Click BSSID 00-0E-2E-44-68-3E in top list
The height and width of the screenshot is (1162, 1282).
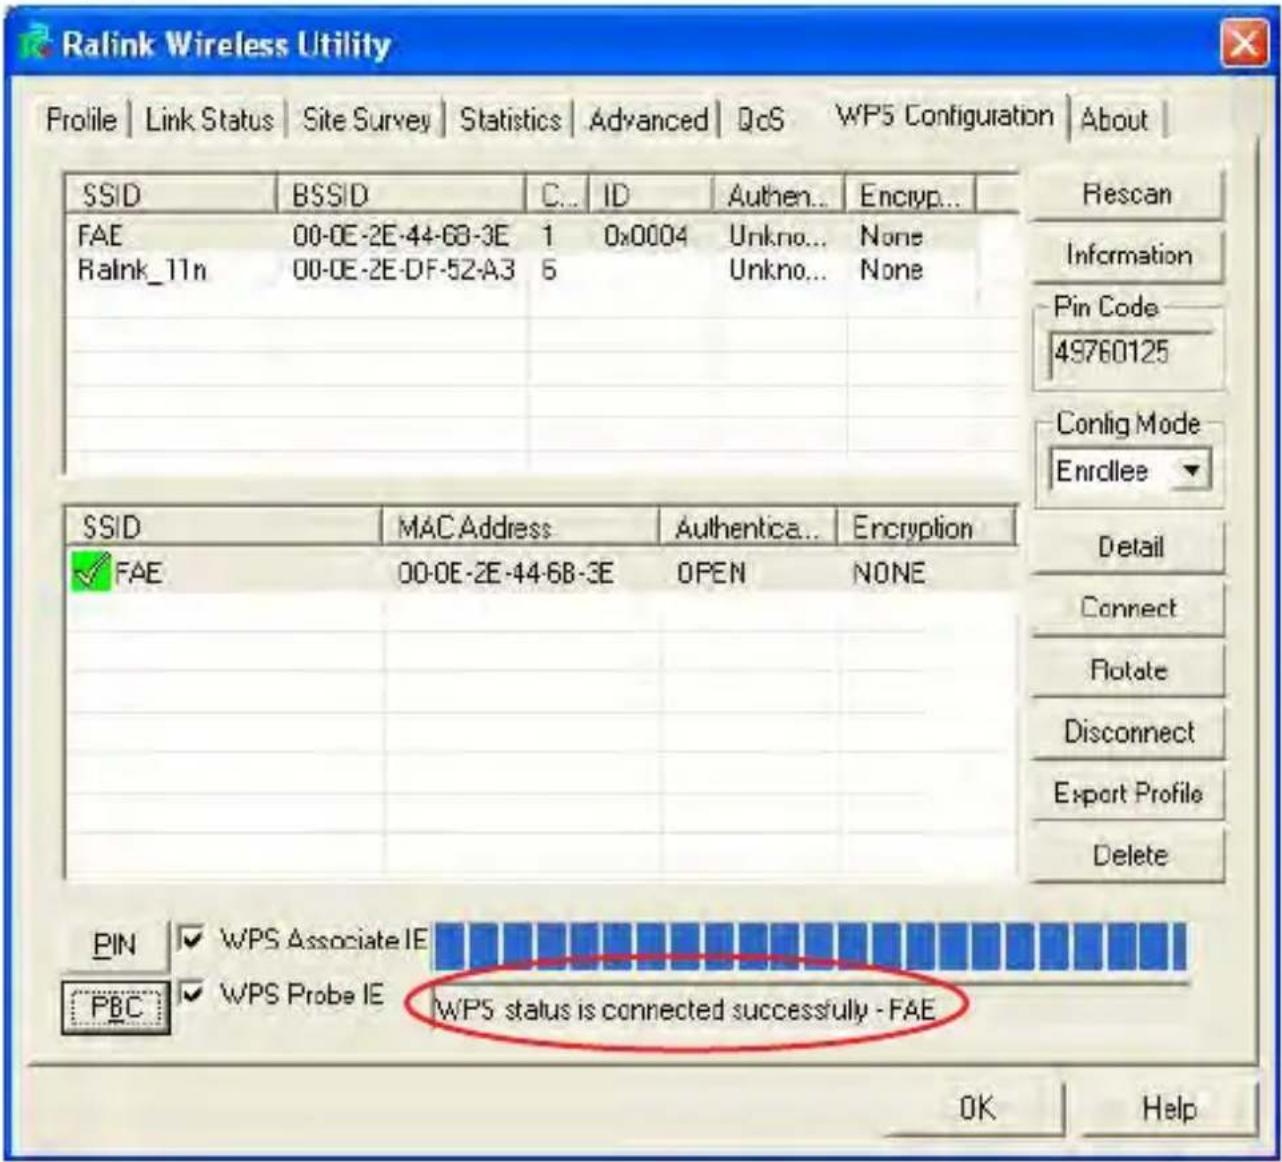coord(400,236)
